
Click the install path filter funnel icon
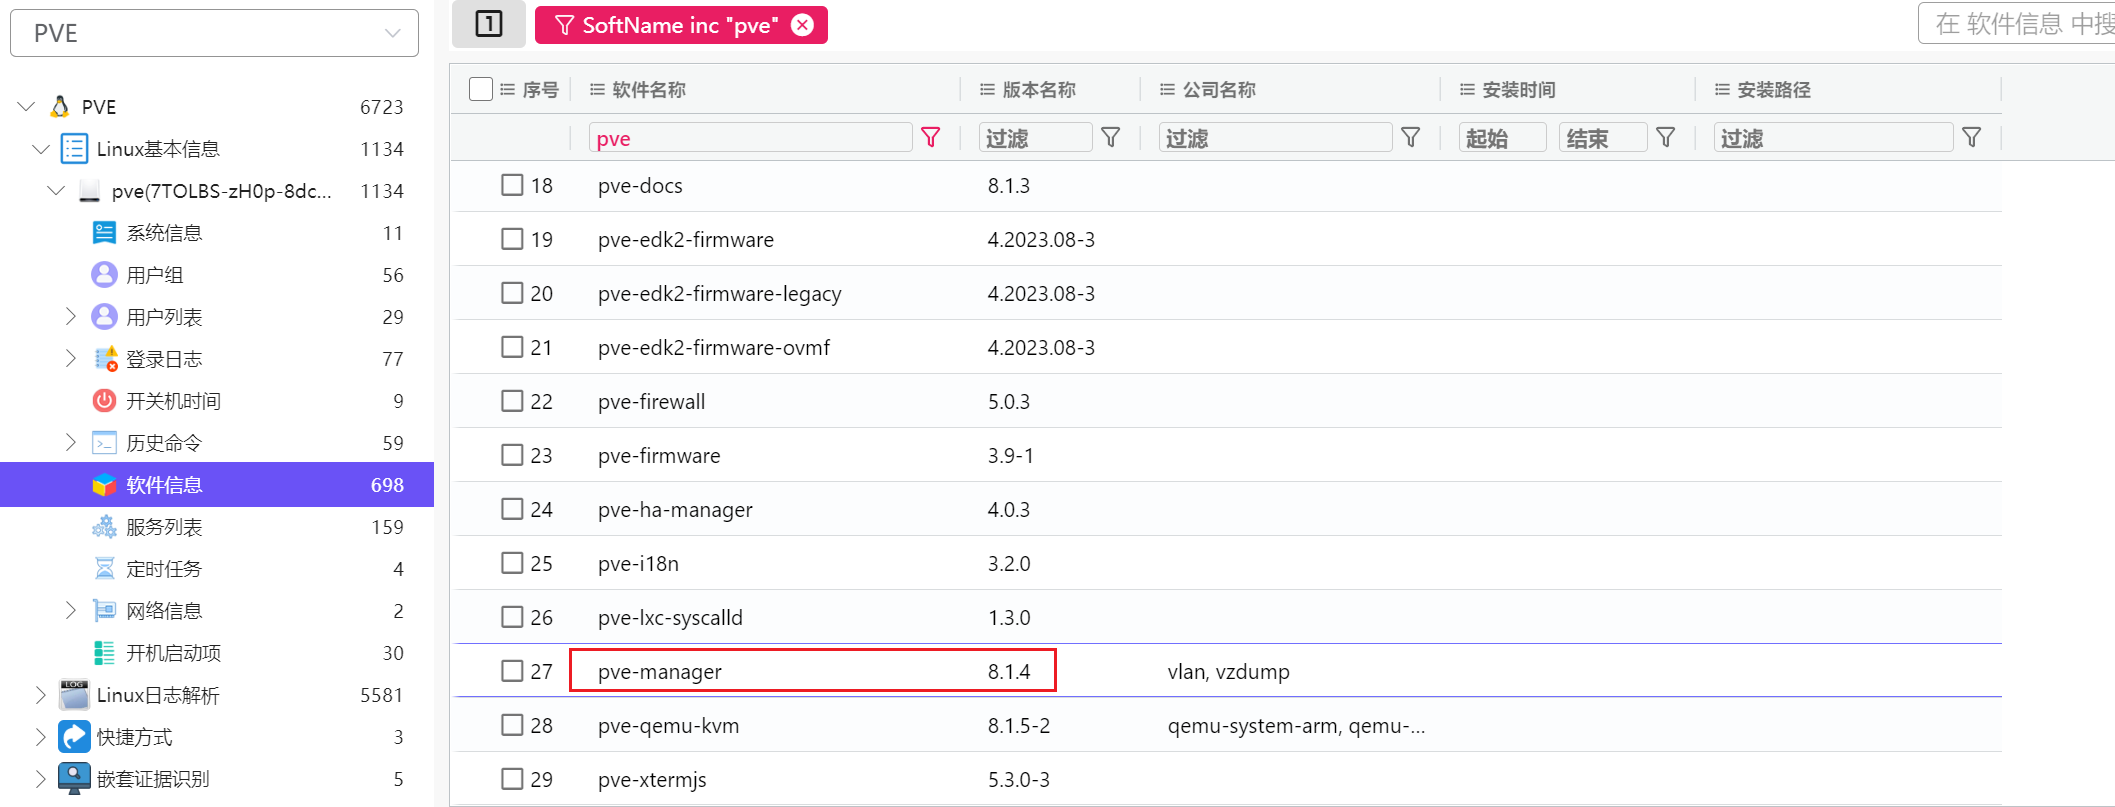click(x=1971, y=138)
